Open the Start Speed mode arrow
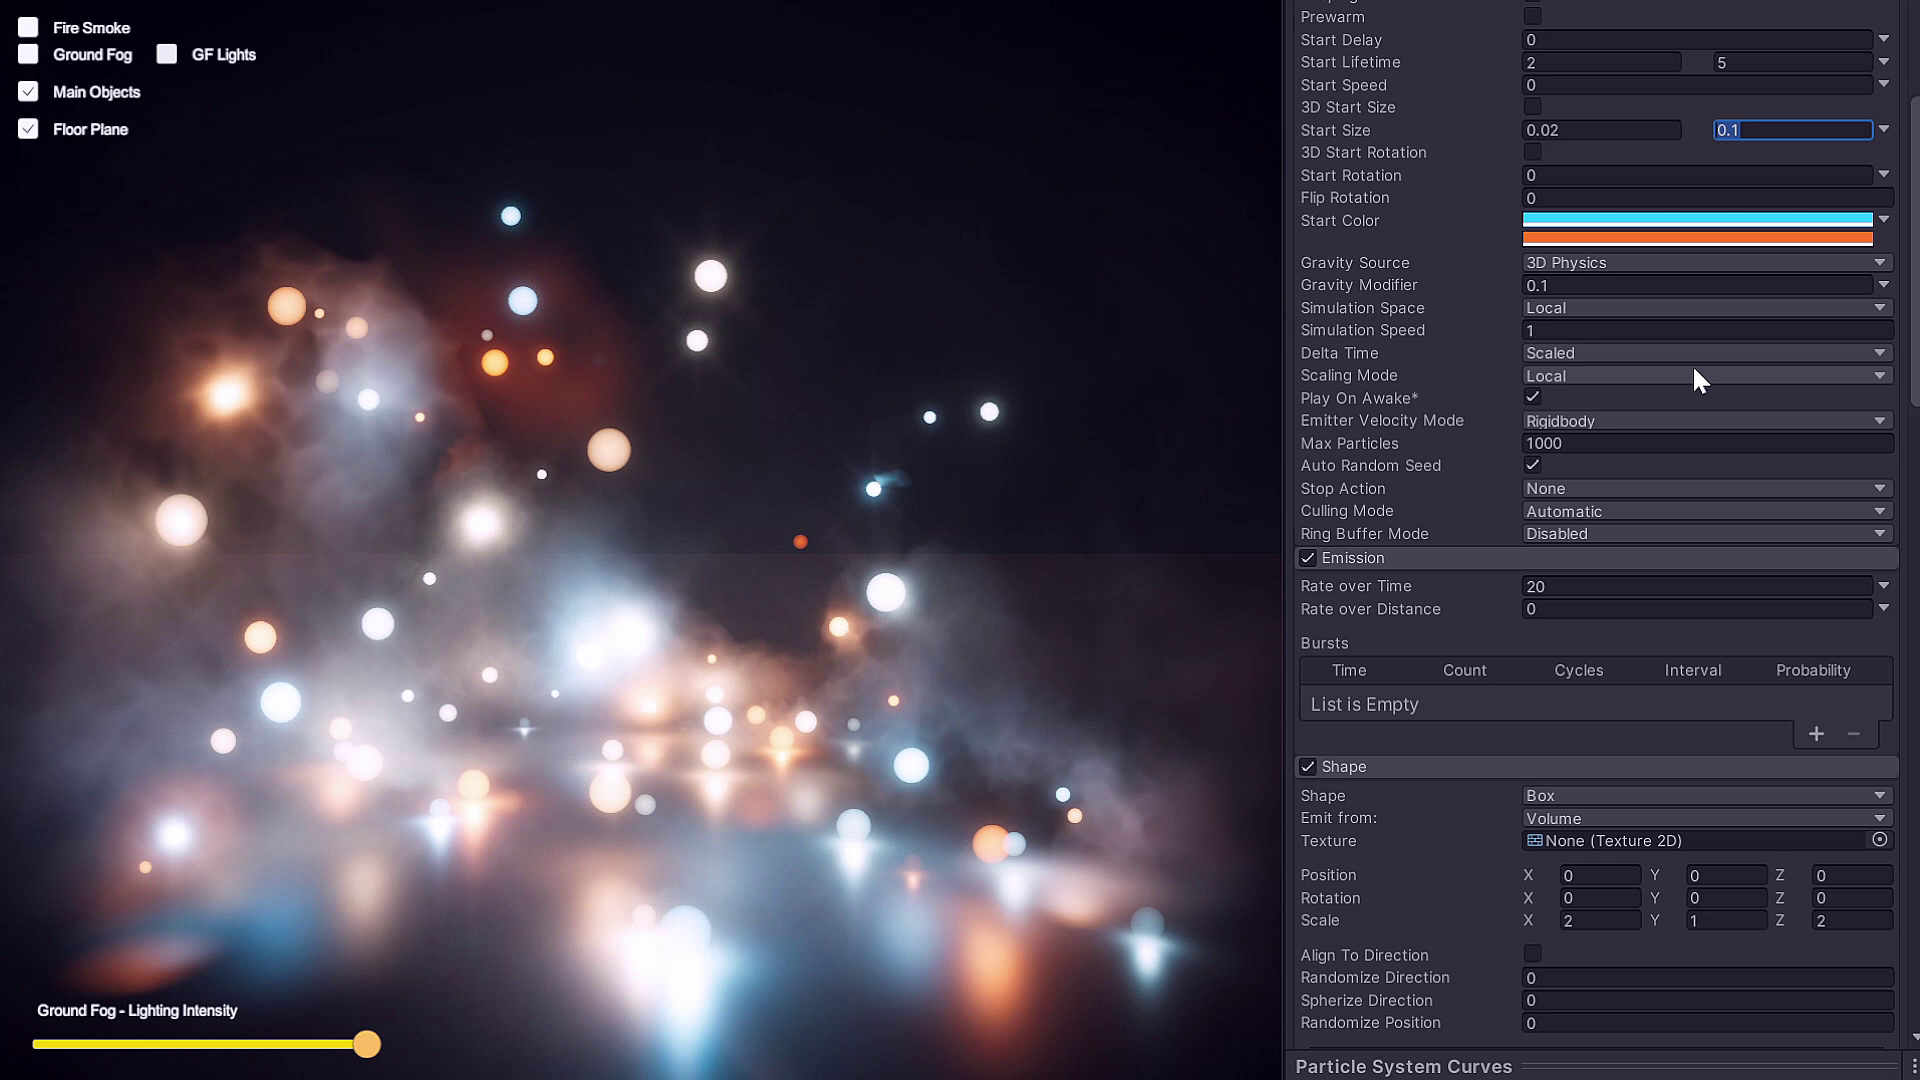Image resolution: width=1920 pixels, height=1080 pixels. pos(1884,84)
